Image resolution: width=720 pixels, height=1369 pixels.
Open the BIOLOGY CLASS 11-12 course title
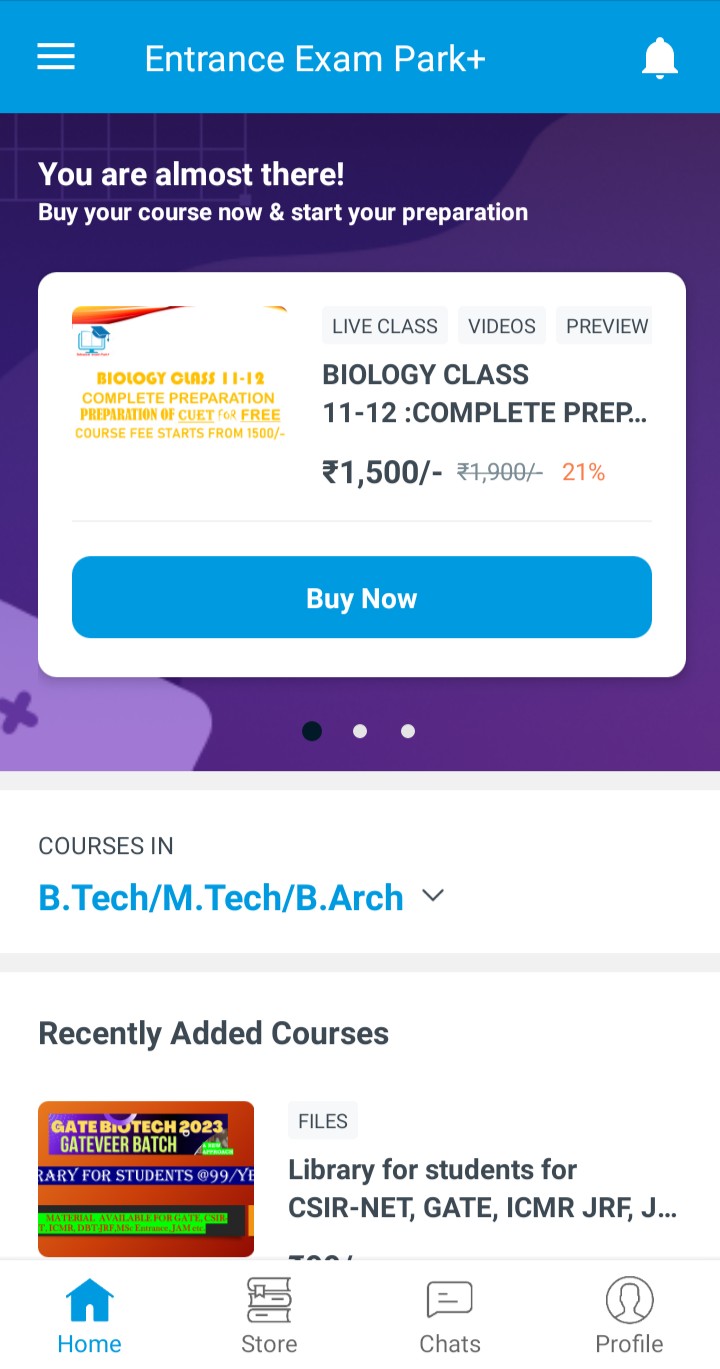pos(484,393)
